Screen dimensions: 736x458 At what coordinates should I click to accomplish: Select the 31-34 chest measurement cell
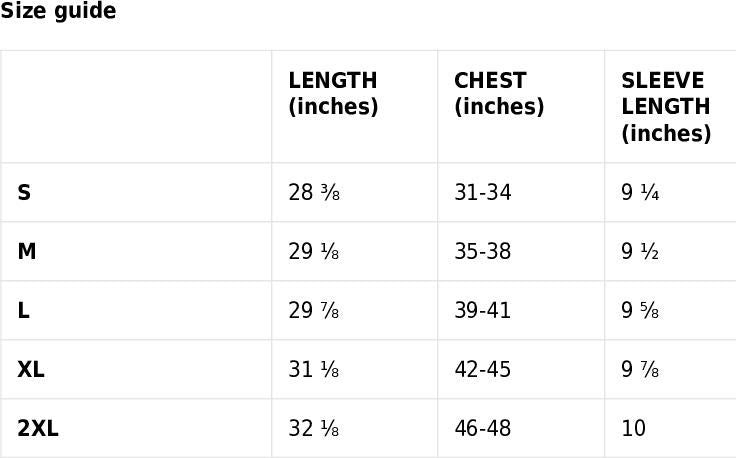click(x=483, y=192)
